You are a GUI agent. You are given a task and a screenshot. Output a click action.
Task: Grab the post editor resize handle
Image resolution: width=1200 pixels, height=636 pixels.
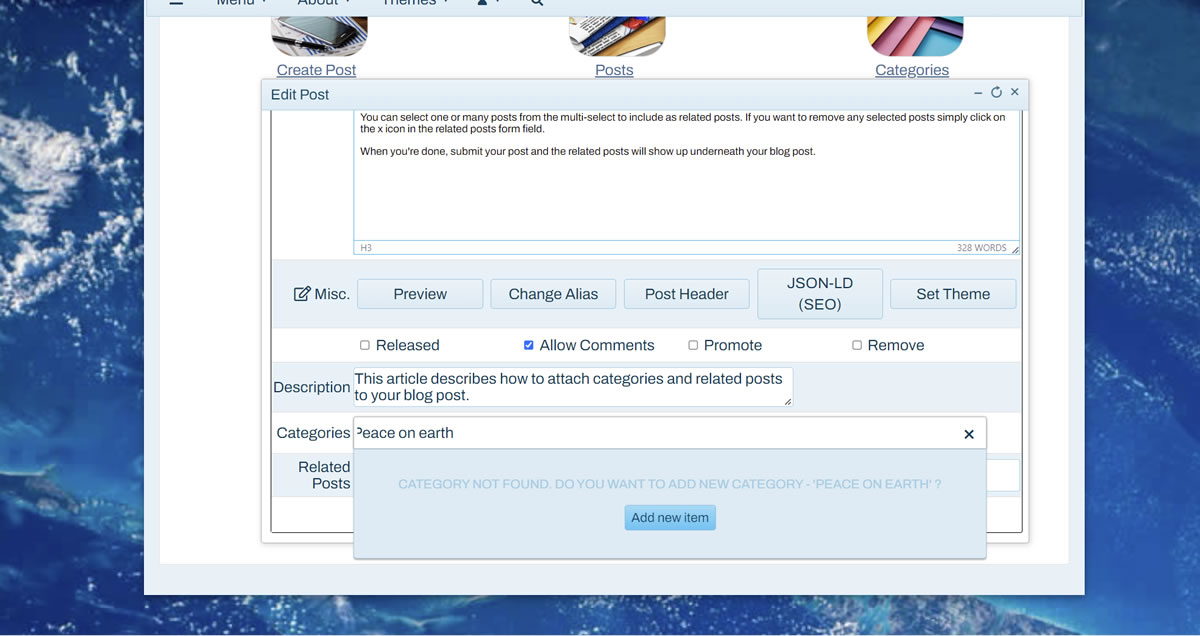tap(1015, 248)
